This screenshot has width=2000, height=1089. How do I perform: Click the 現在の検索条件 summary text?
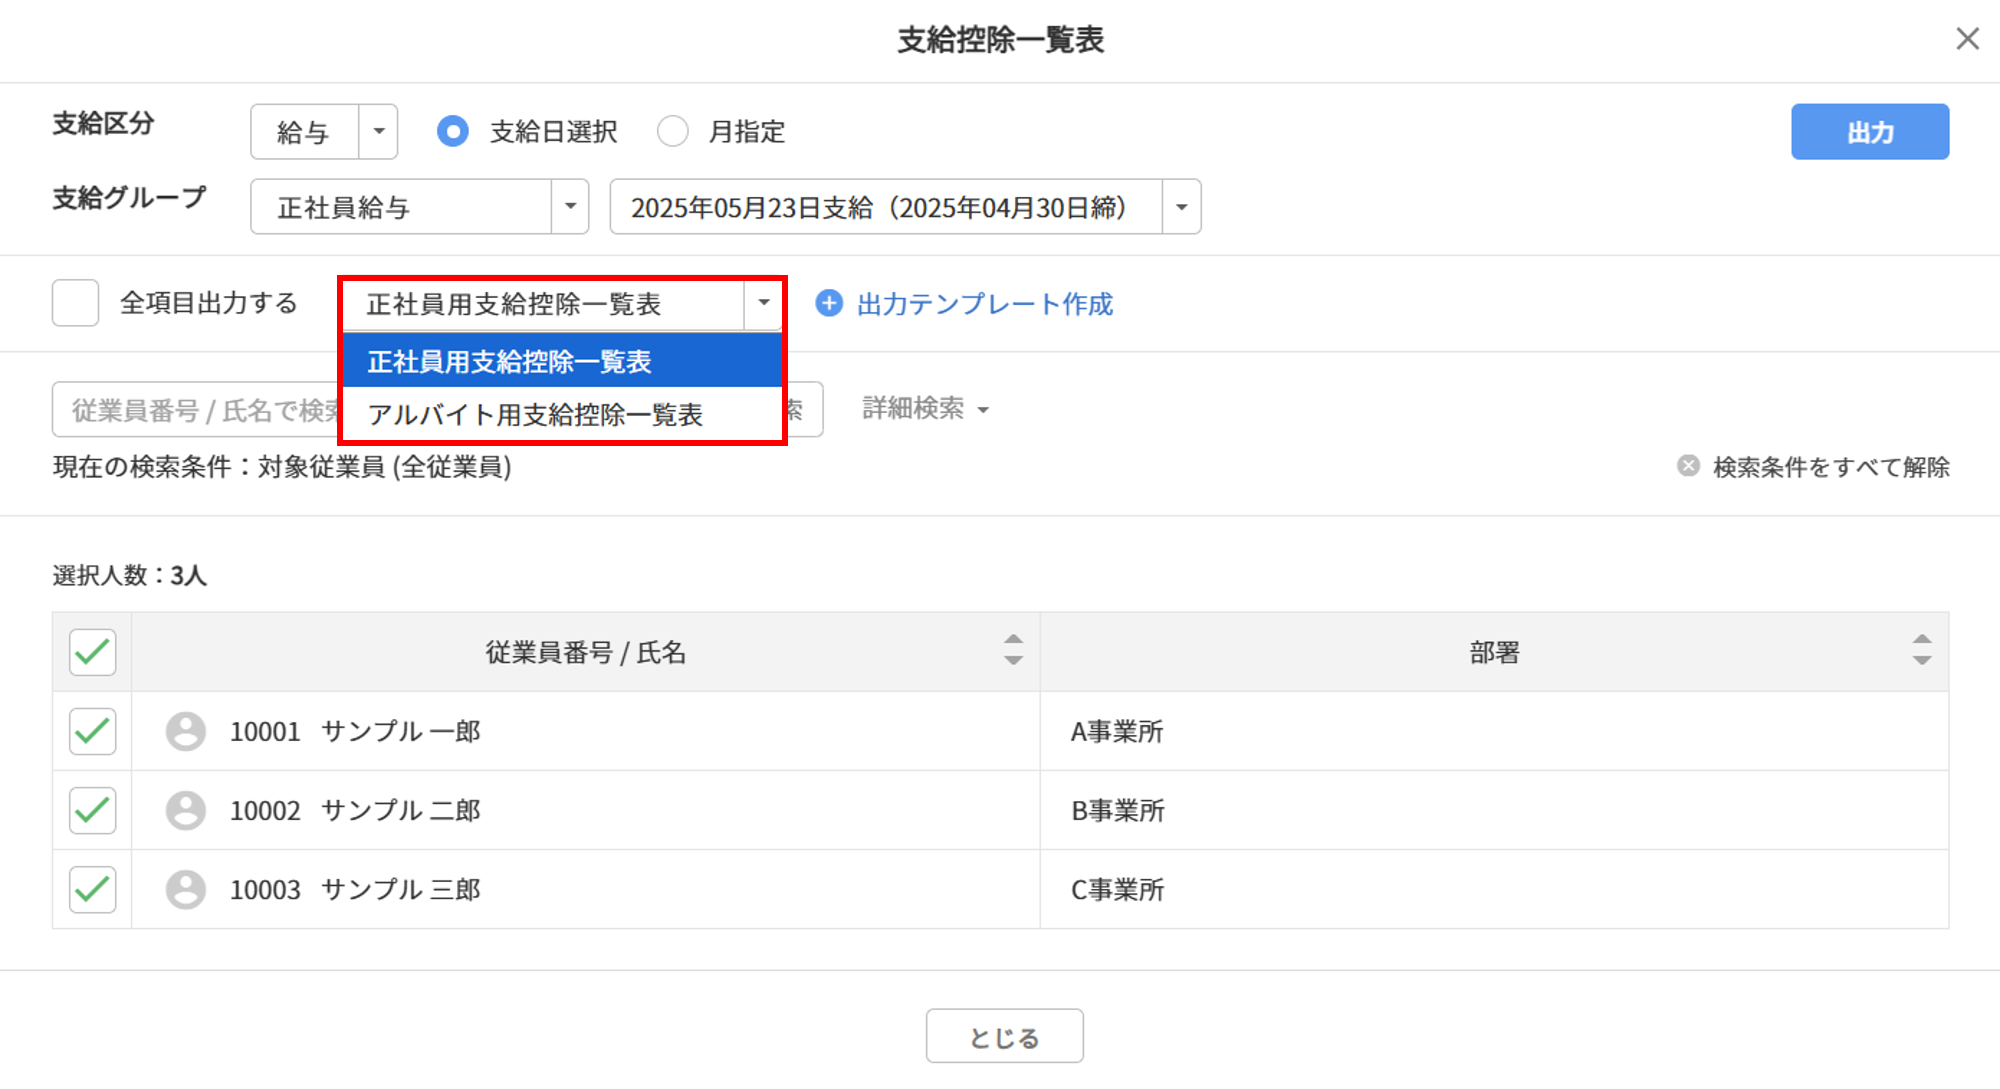282,467
